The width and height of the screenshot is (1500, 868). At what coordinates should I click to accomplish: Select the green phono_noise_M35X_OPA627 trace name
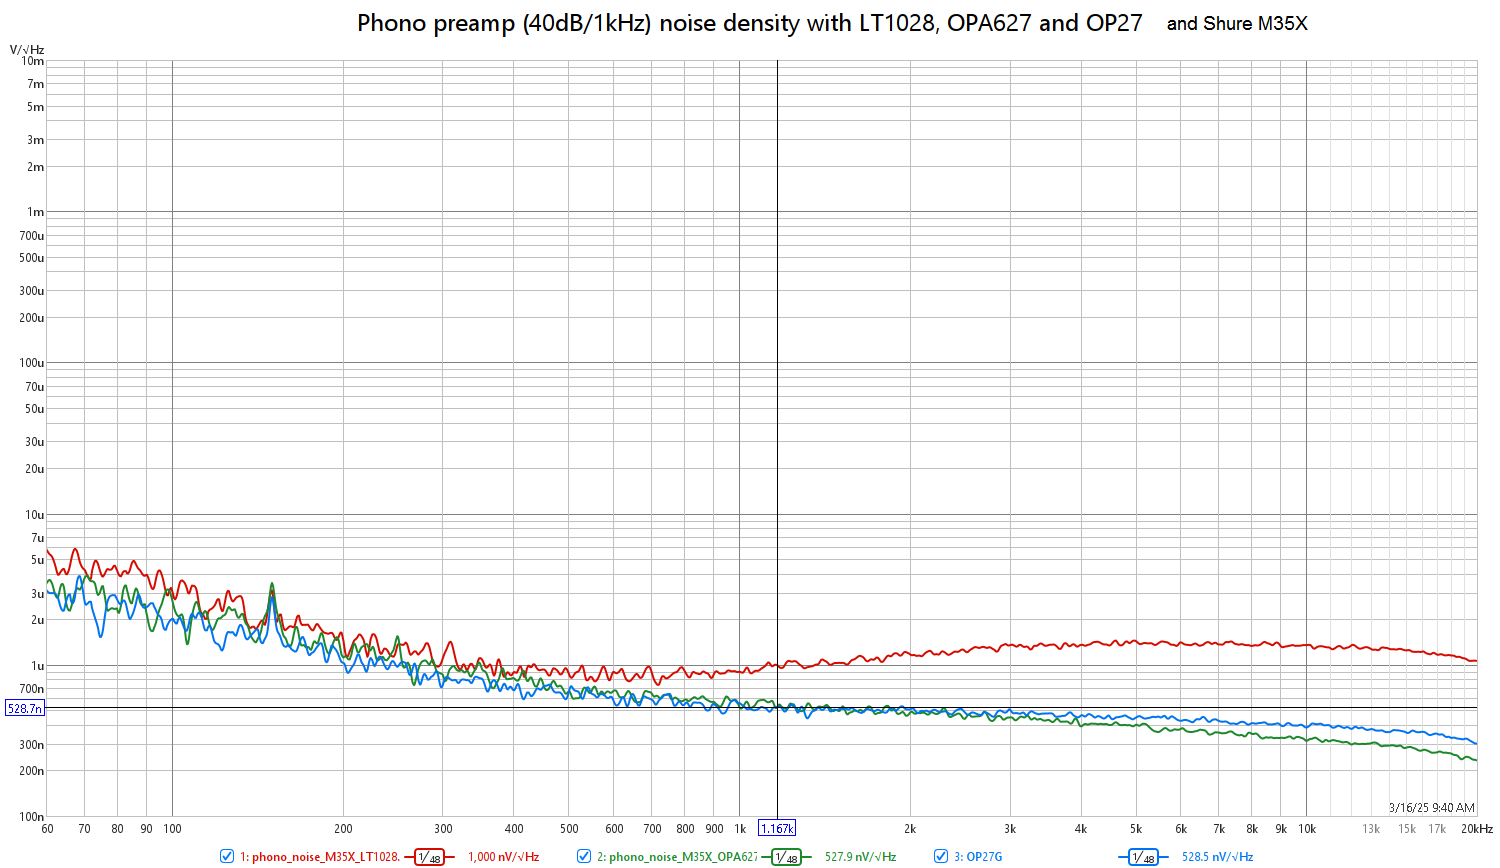pyautogui.click(x=677, y=857)
